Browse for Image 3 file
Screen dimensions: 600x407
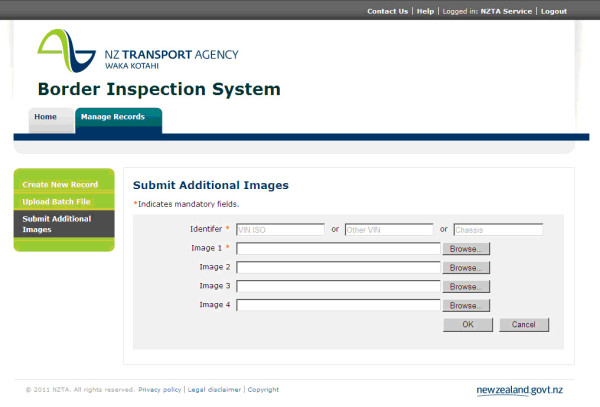(467, 286)
